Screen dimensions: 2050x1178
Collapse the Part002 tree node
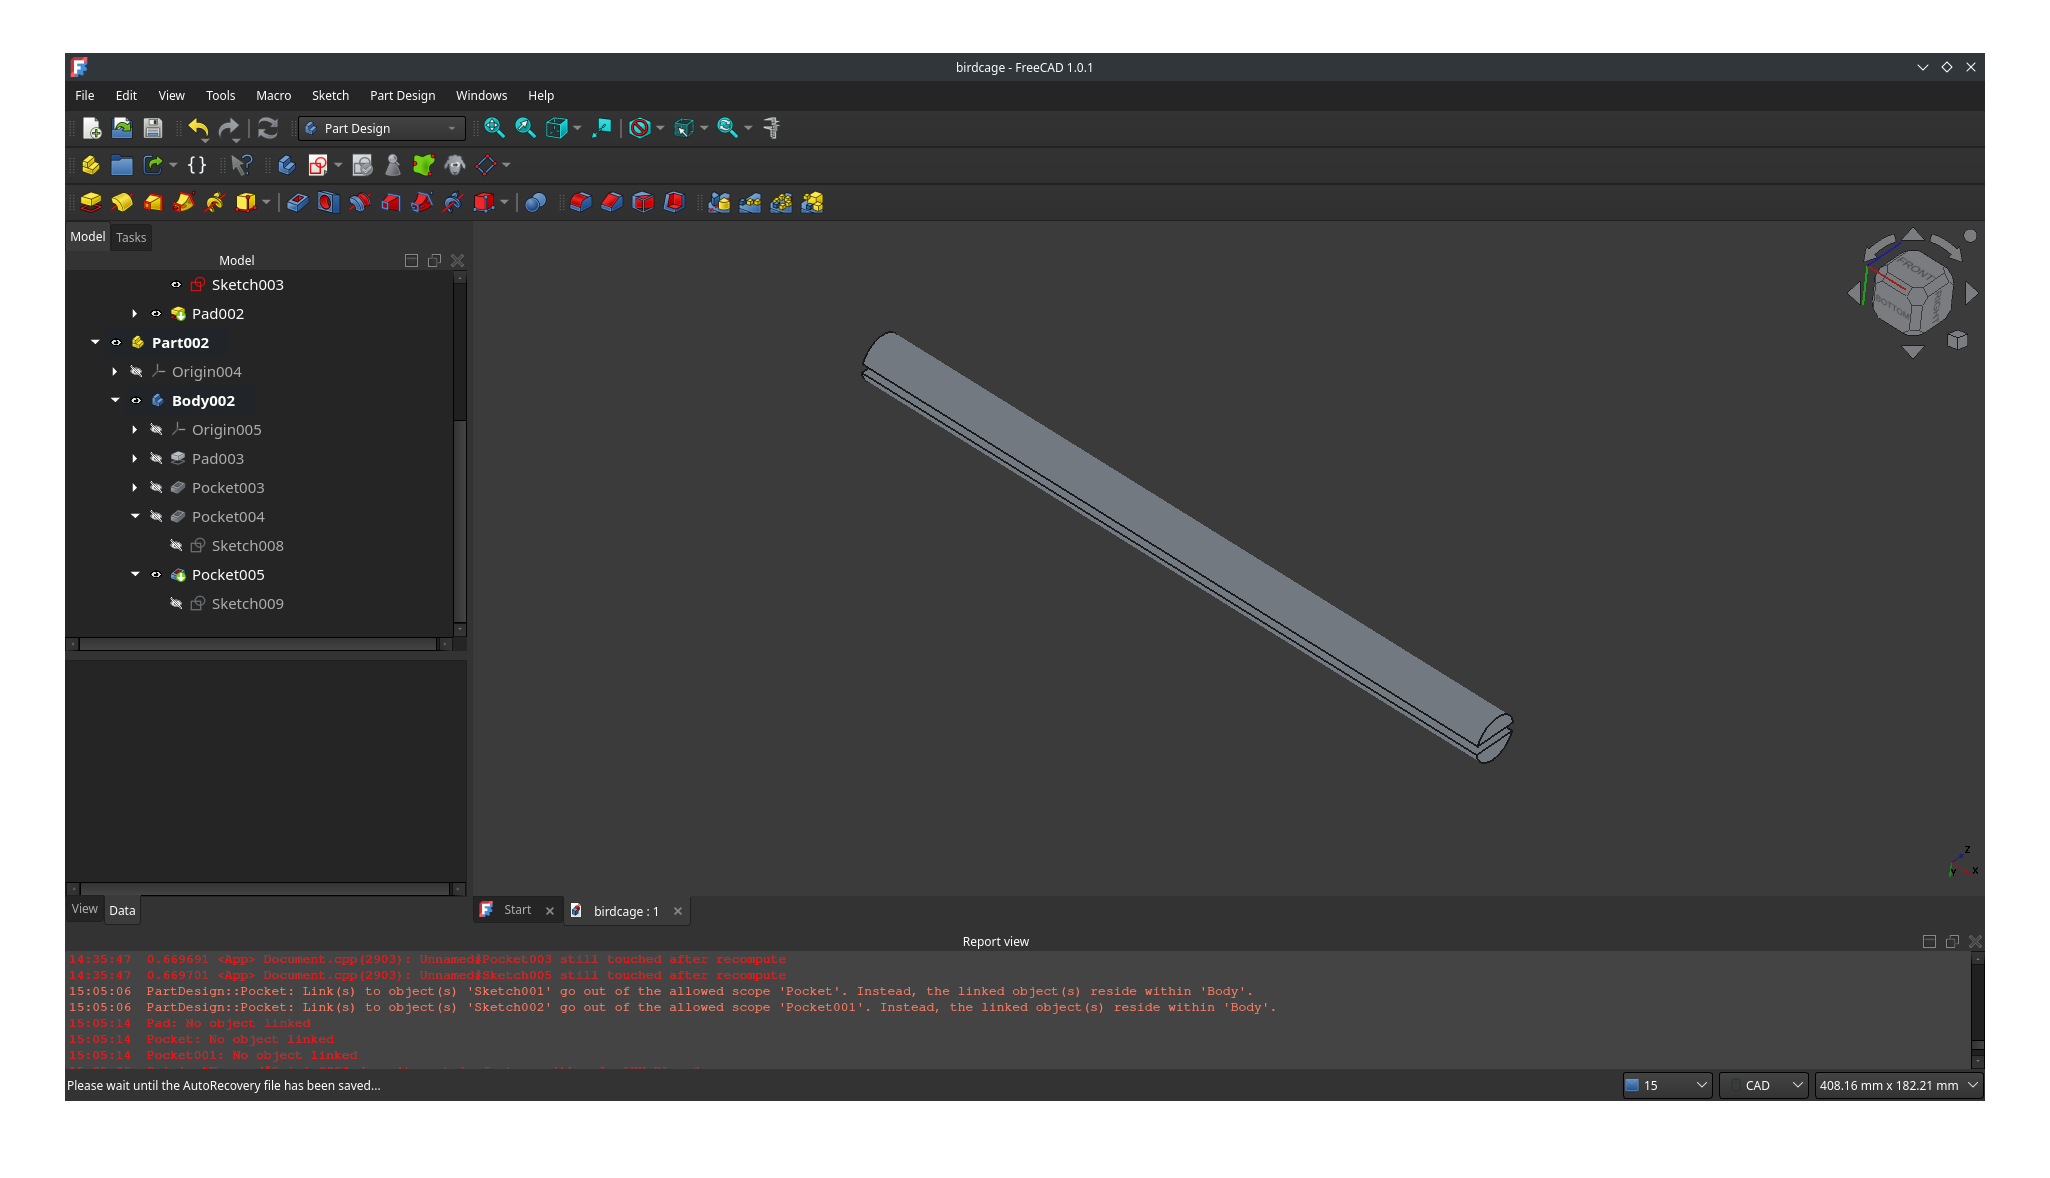pyautogui.click(x=95, y=343)
